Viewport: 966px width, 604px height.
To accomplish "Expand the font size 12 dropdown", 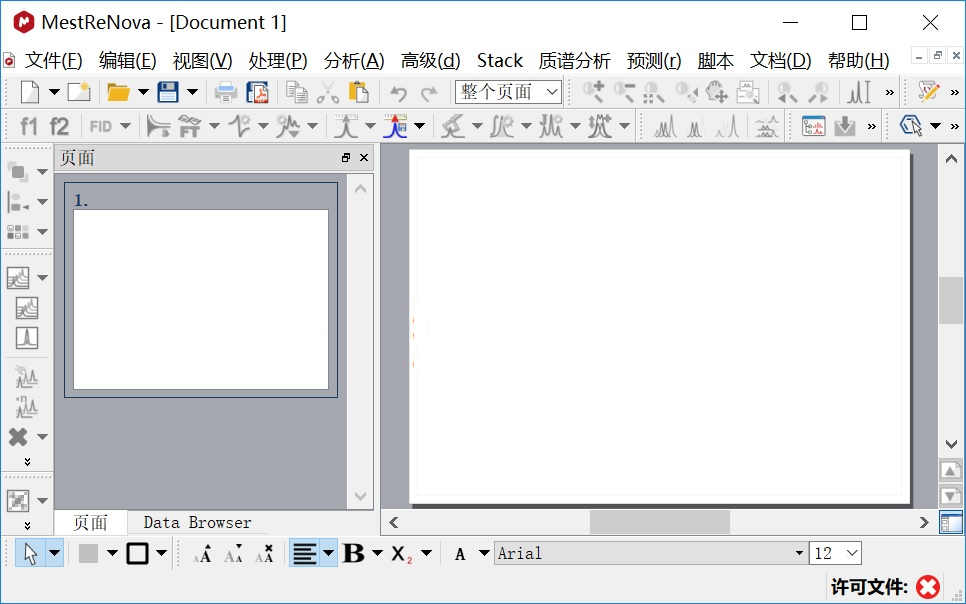I will pos(836,553).
